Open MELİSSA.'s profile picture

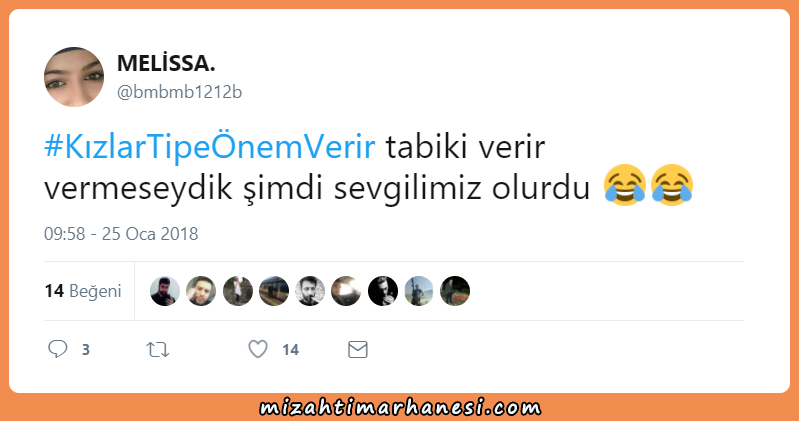point(74,77)
